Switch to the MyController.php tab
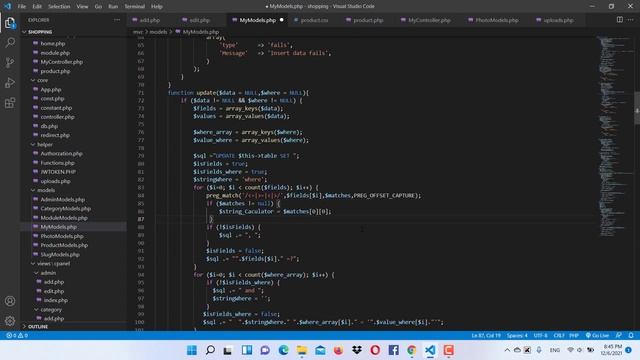640x360 pixels. pos(429,20)
